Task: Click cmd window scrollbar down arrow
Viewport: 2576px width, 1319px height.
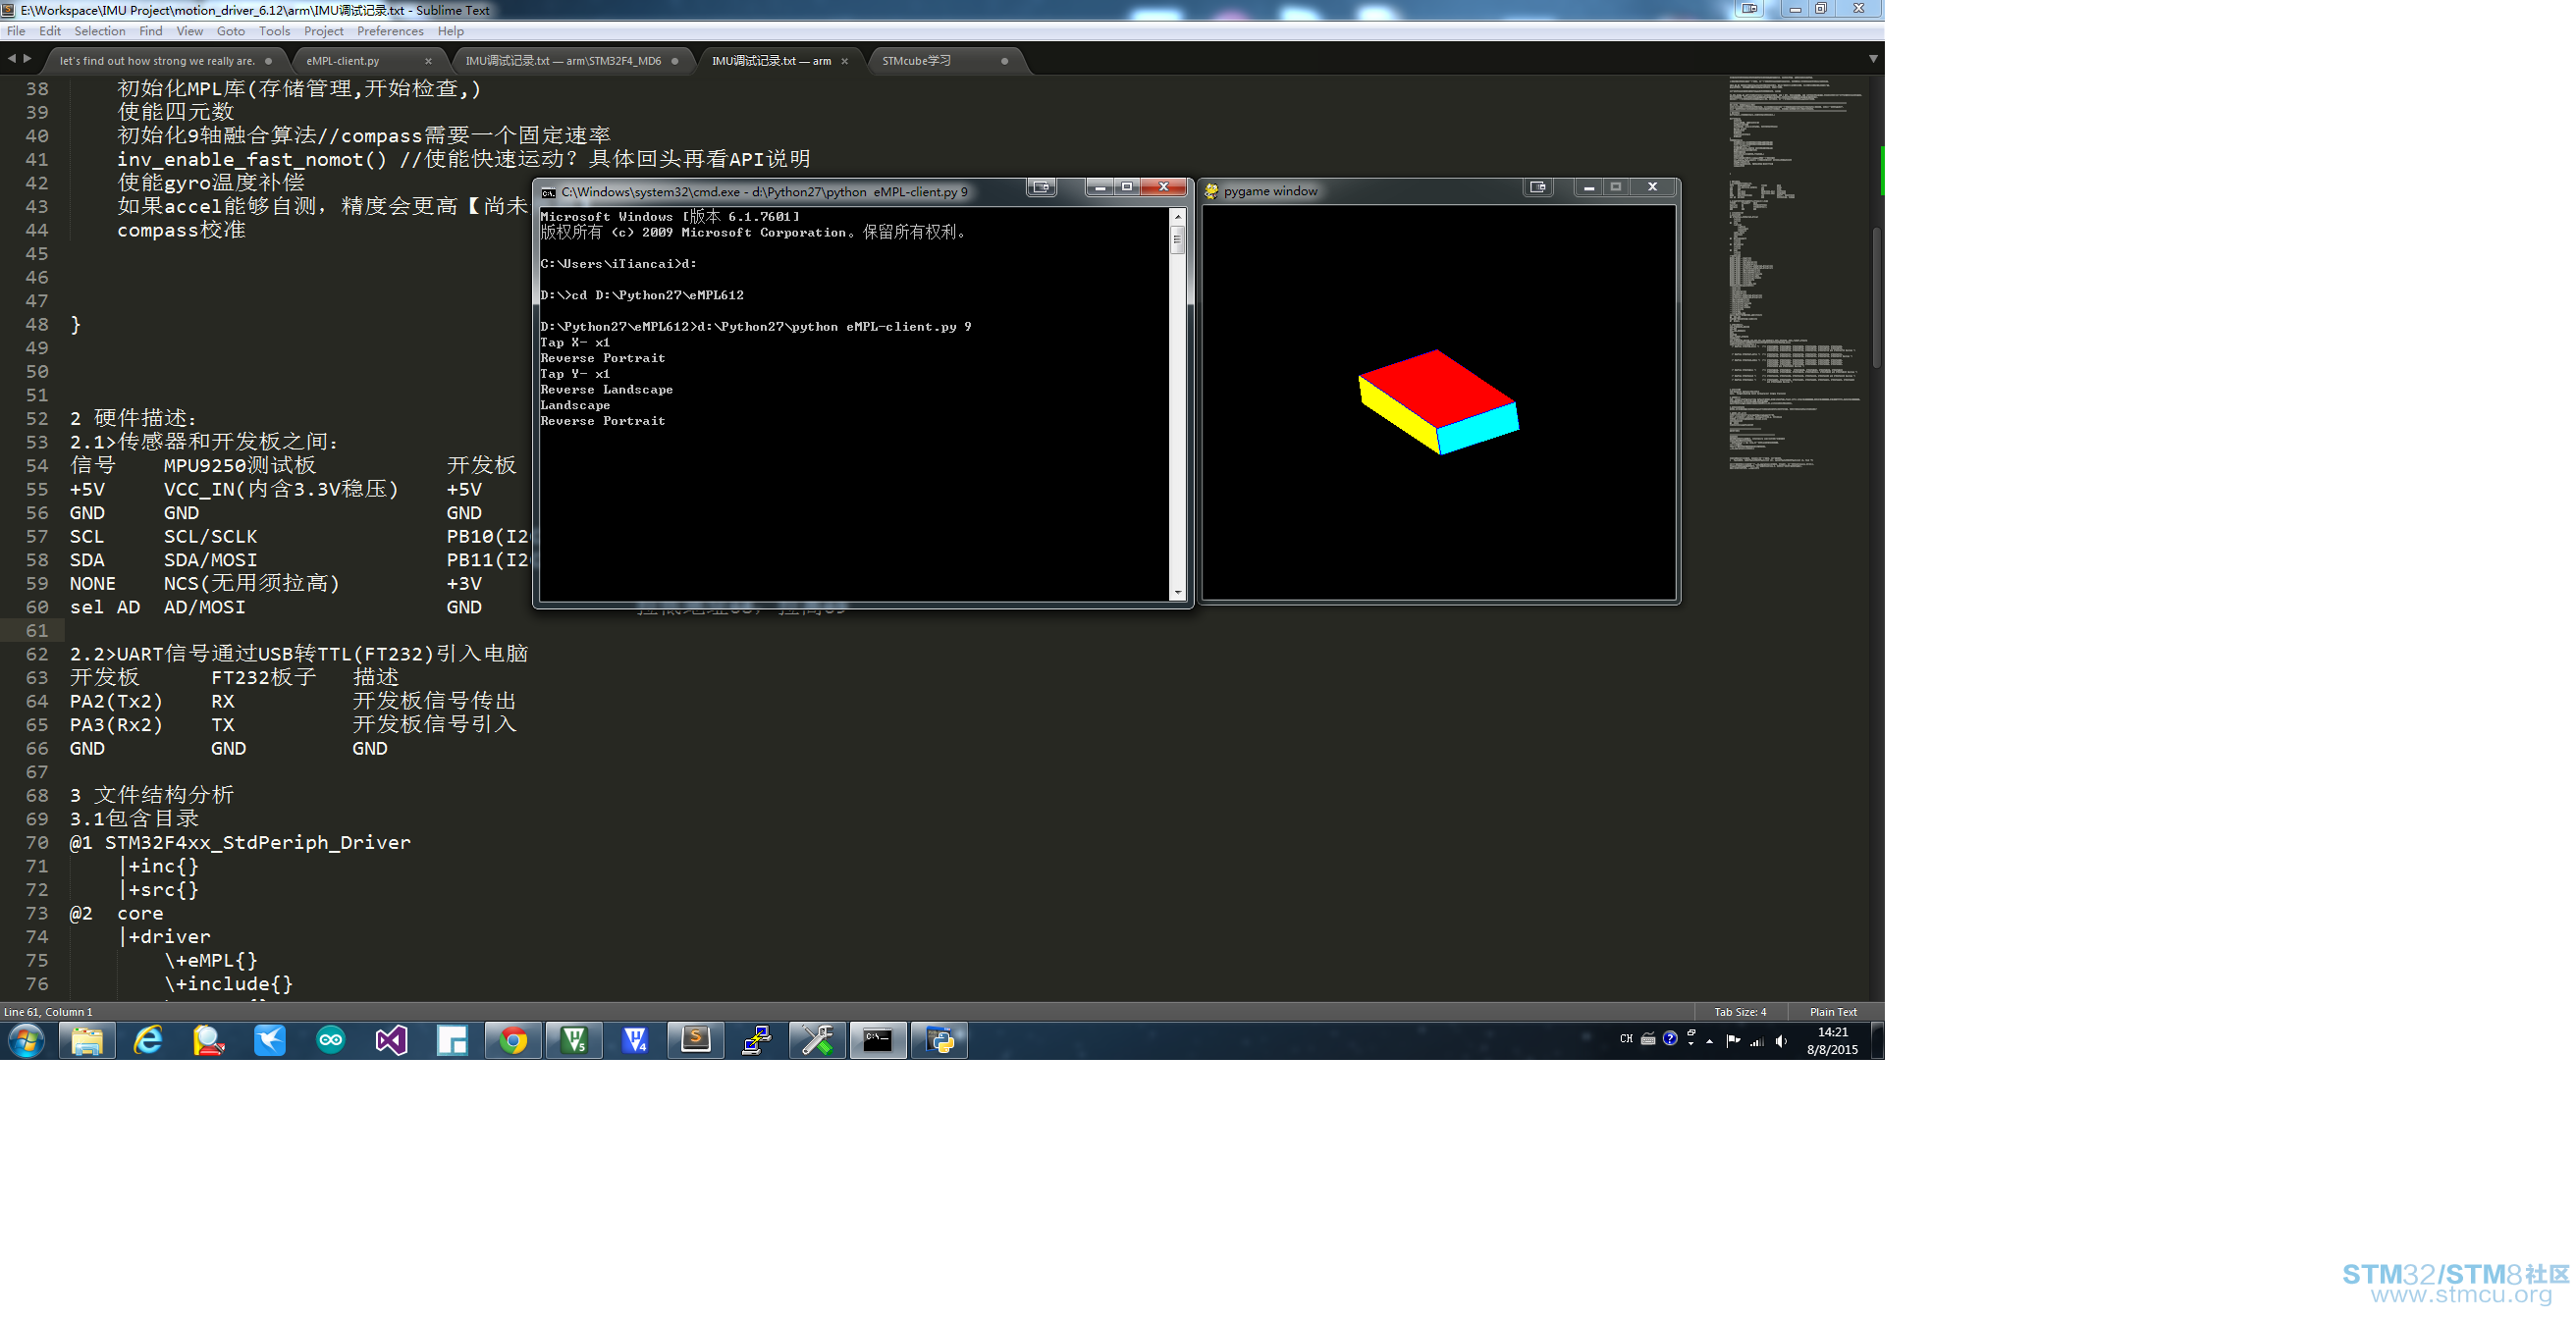Action: pyautogui.click(x=1178, y=593)
